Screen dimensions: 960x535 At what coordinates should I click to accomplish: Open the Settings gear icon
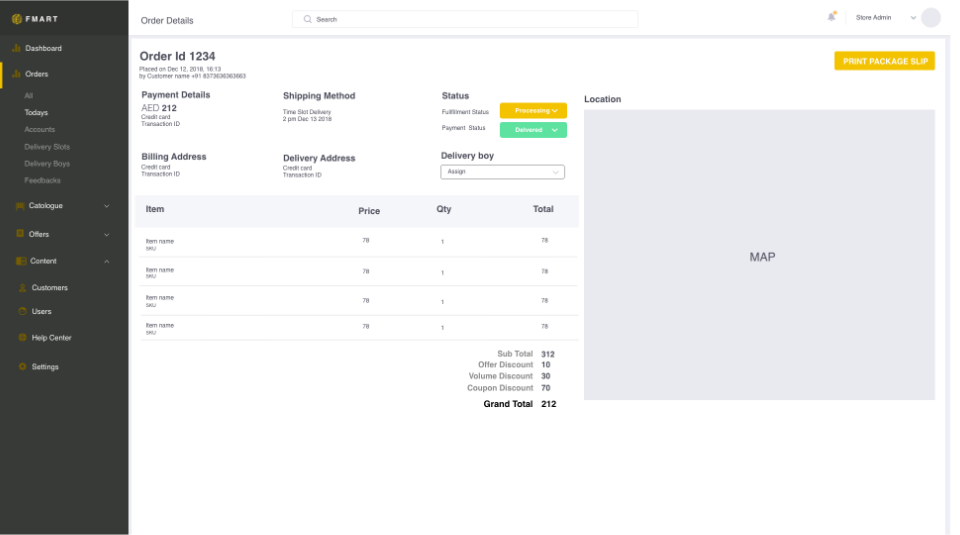[23, 367]
